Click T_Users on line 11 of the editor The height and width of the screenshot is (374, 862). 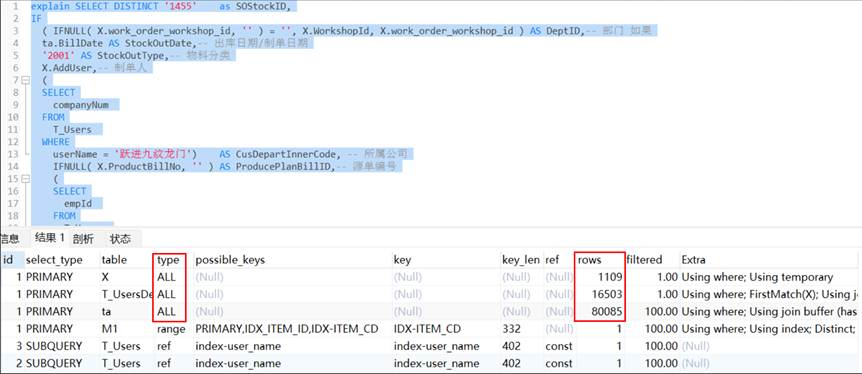72,129
